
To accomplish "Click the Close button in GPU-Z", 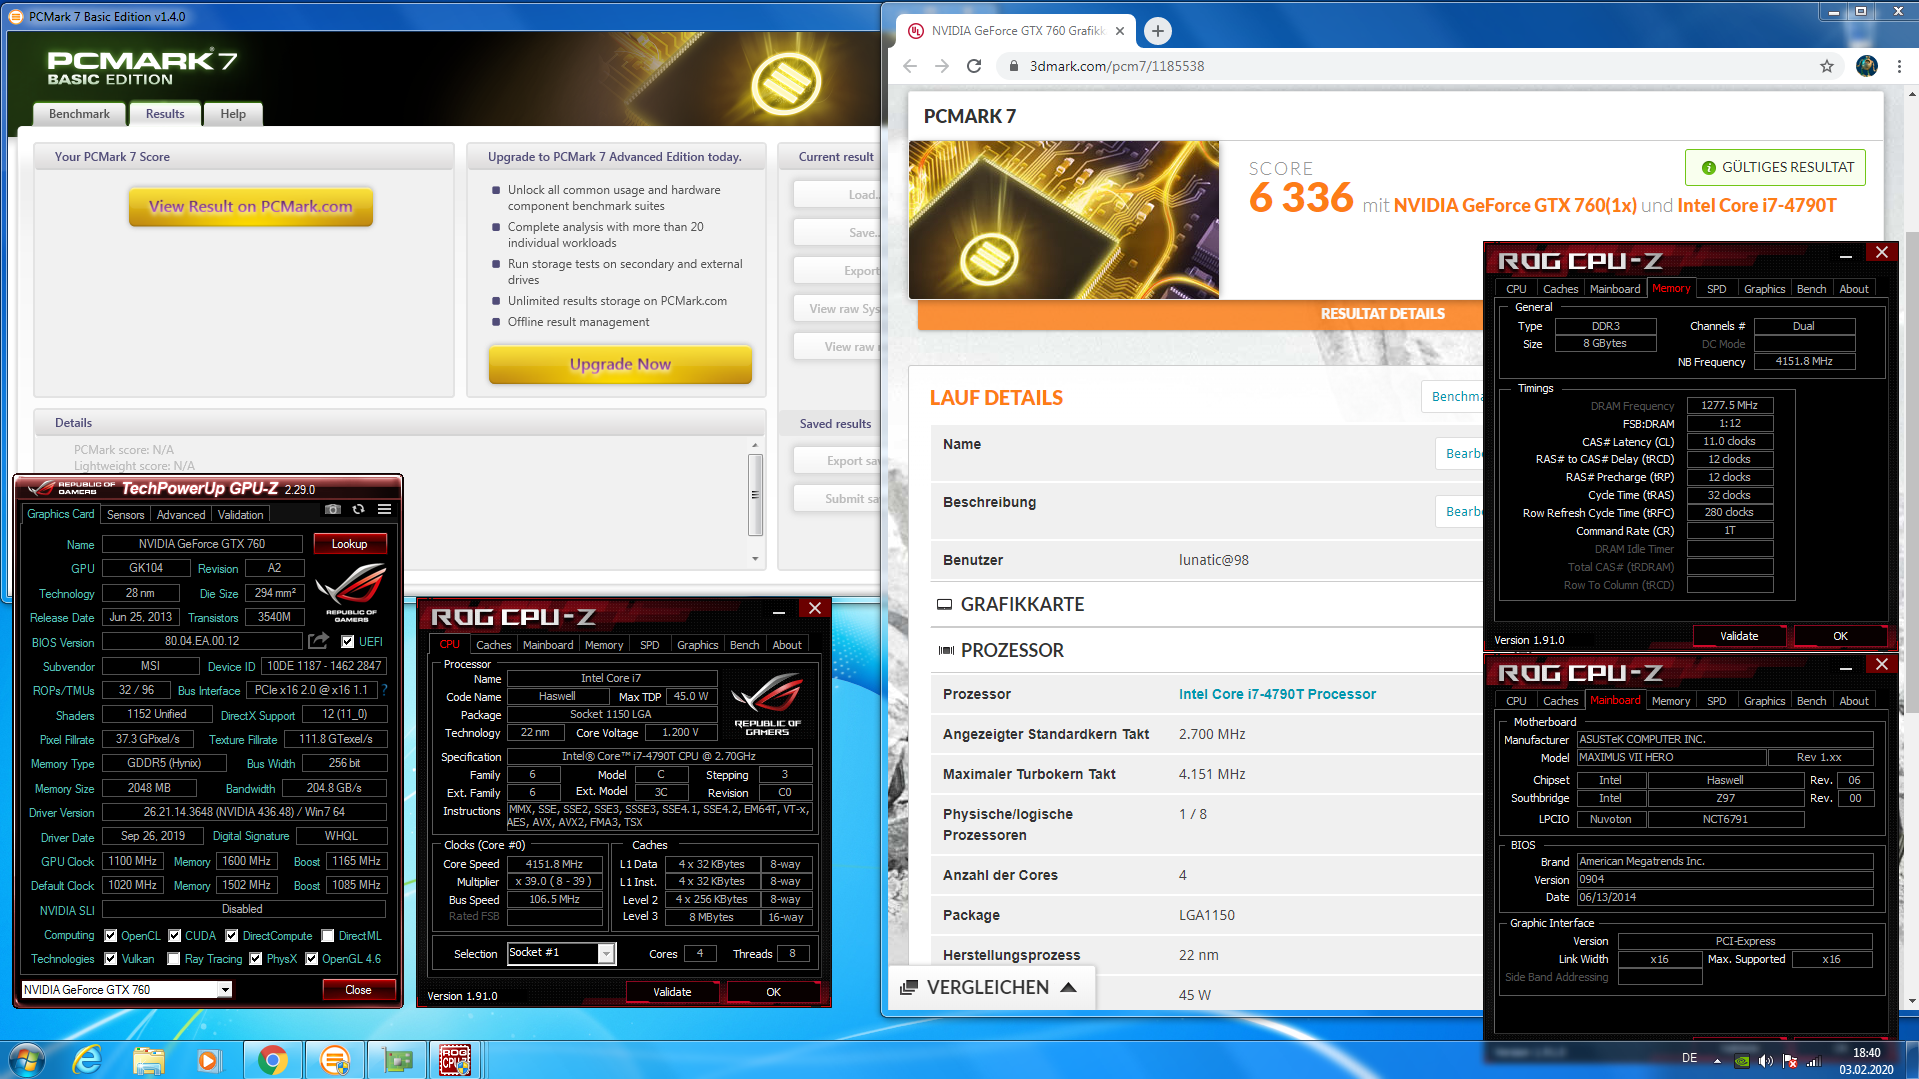I will (x=358, y=990).
